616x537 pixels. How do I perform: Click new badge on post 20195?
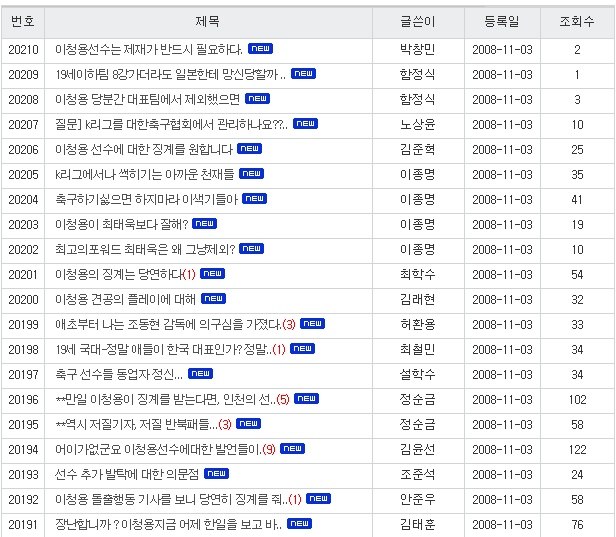(249, 423)
